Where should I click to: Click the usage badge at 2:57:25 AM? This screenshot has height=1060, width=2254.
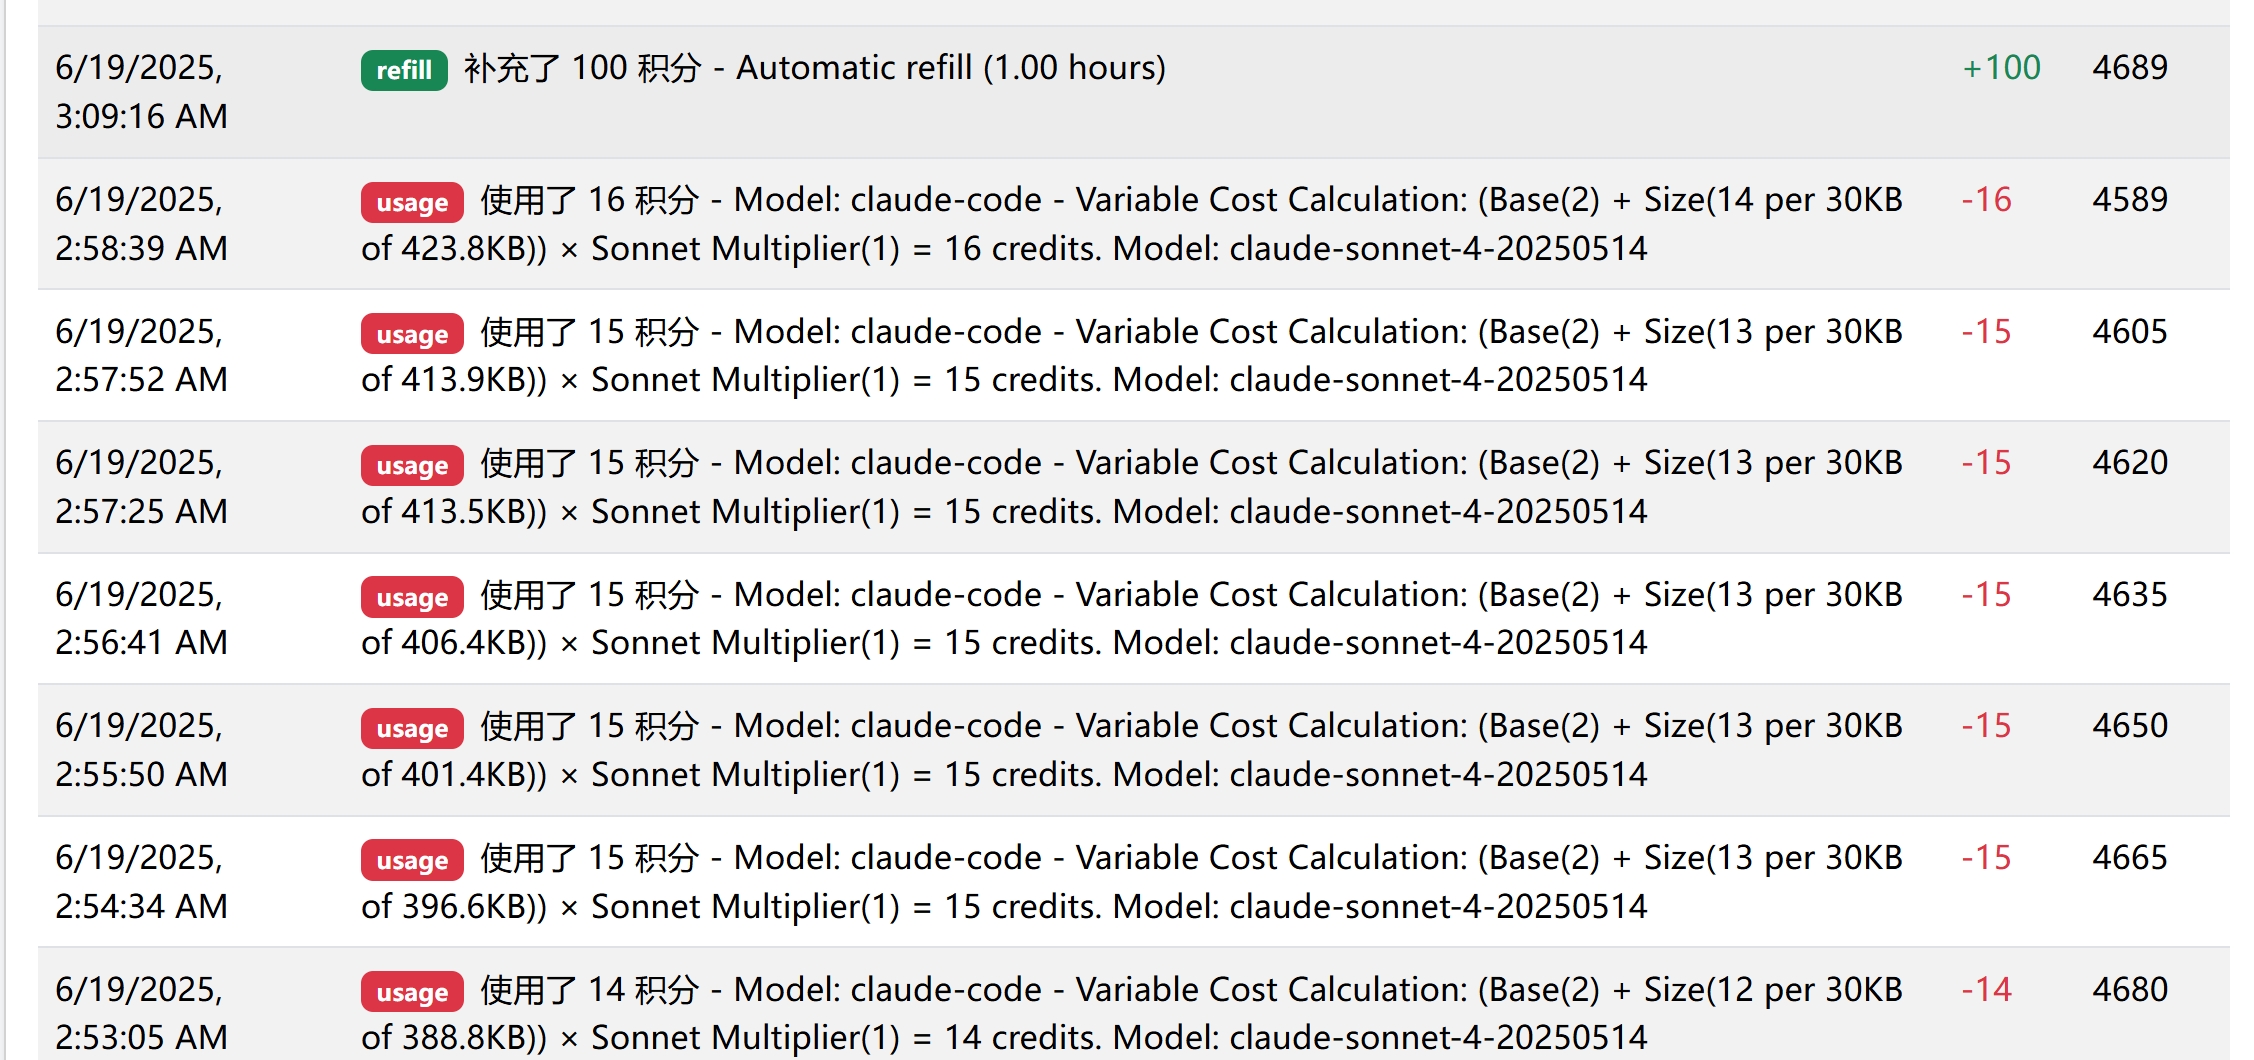pos(412,465)
